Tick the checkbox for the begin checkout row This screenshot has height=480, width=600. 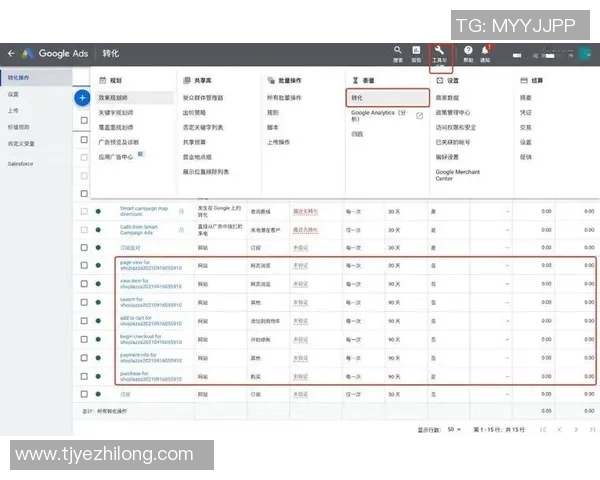[x=84, y=340]
